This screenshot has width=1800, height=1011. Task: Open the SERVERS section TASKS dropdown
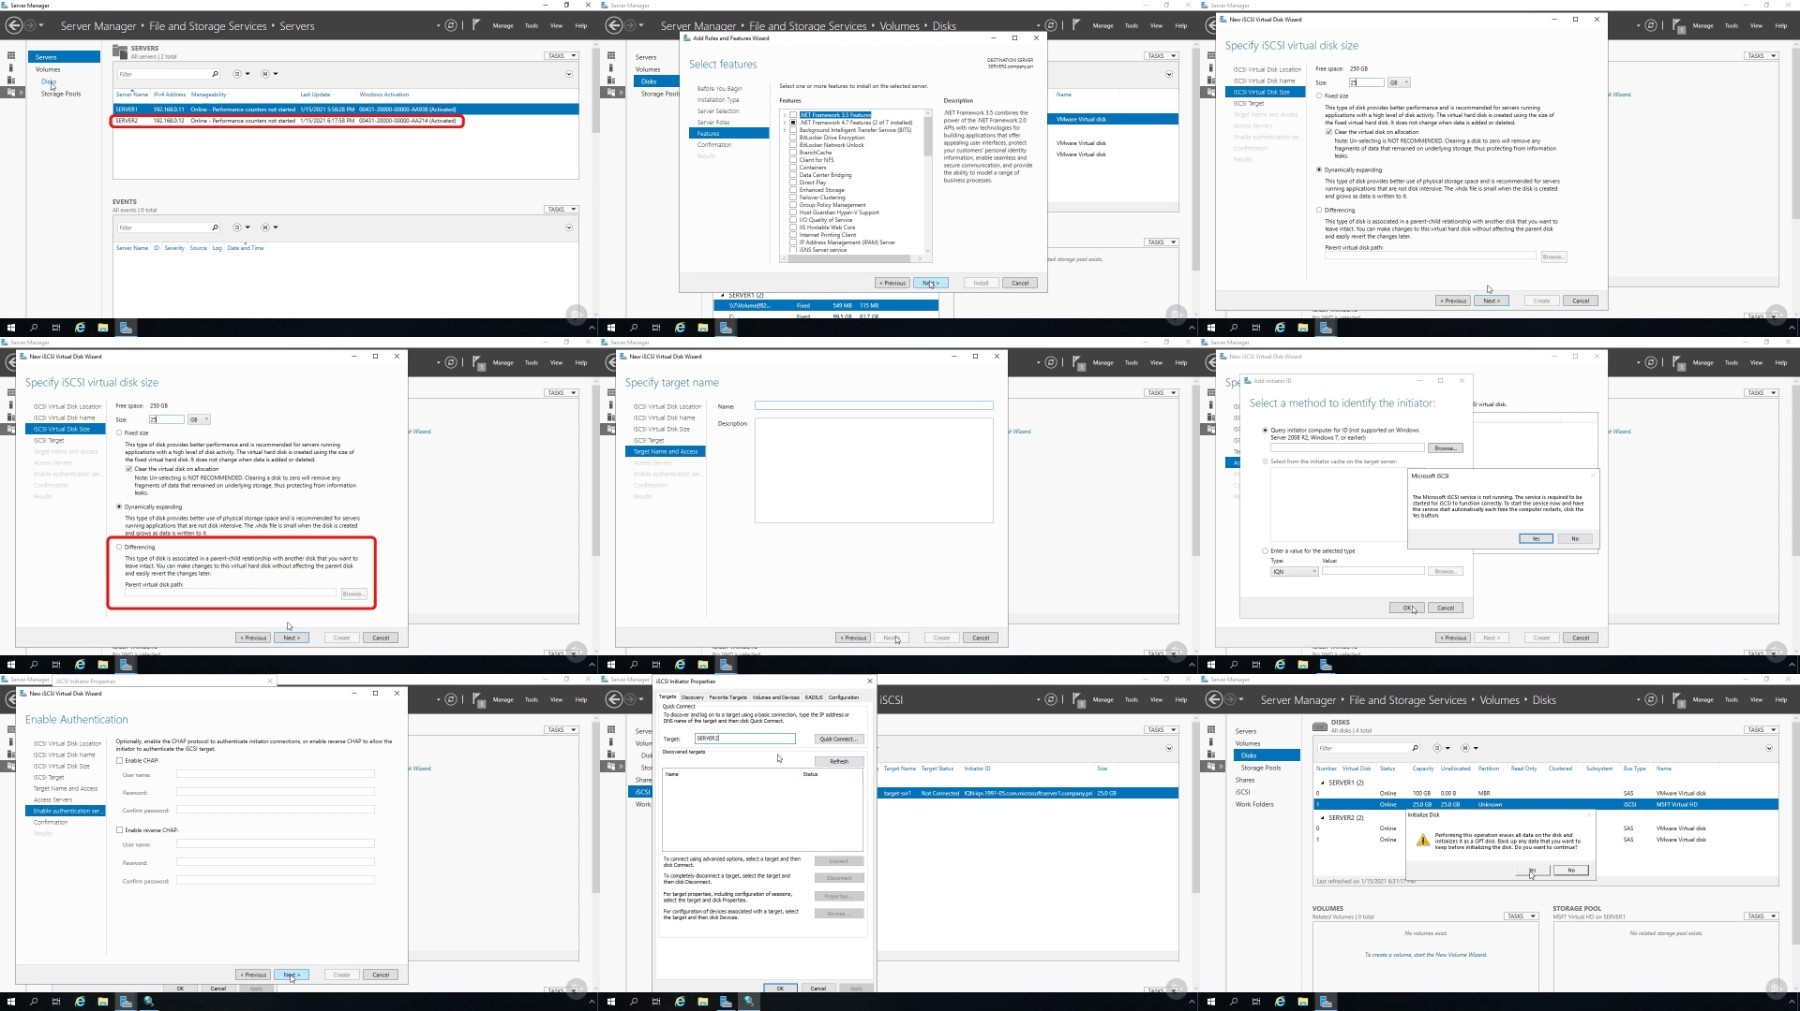coord(562,56)
